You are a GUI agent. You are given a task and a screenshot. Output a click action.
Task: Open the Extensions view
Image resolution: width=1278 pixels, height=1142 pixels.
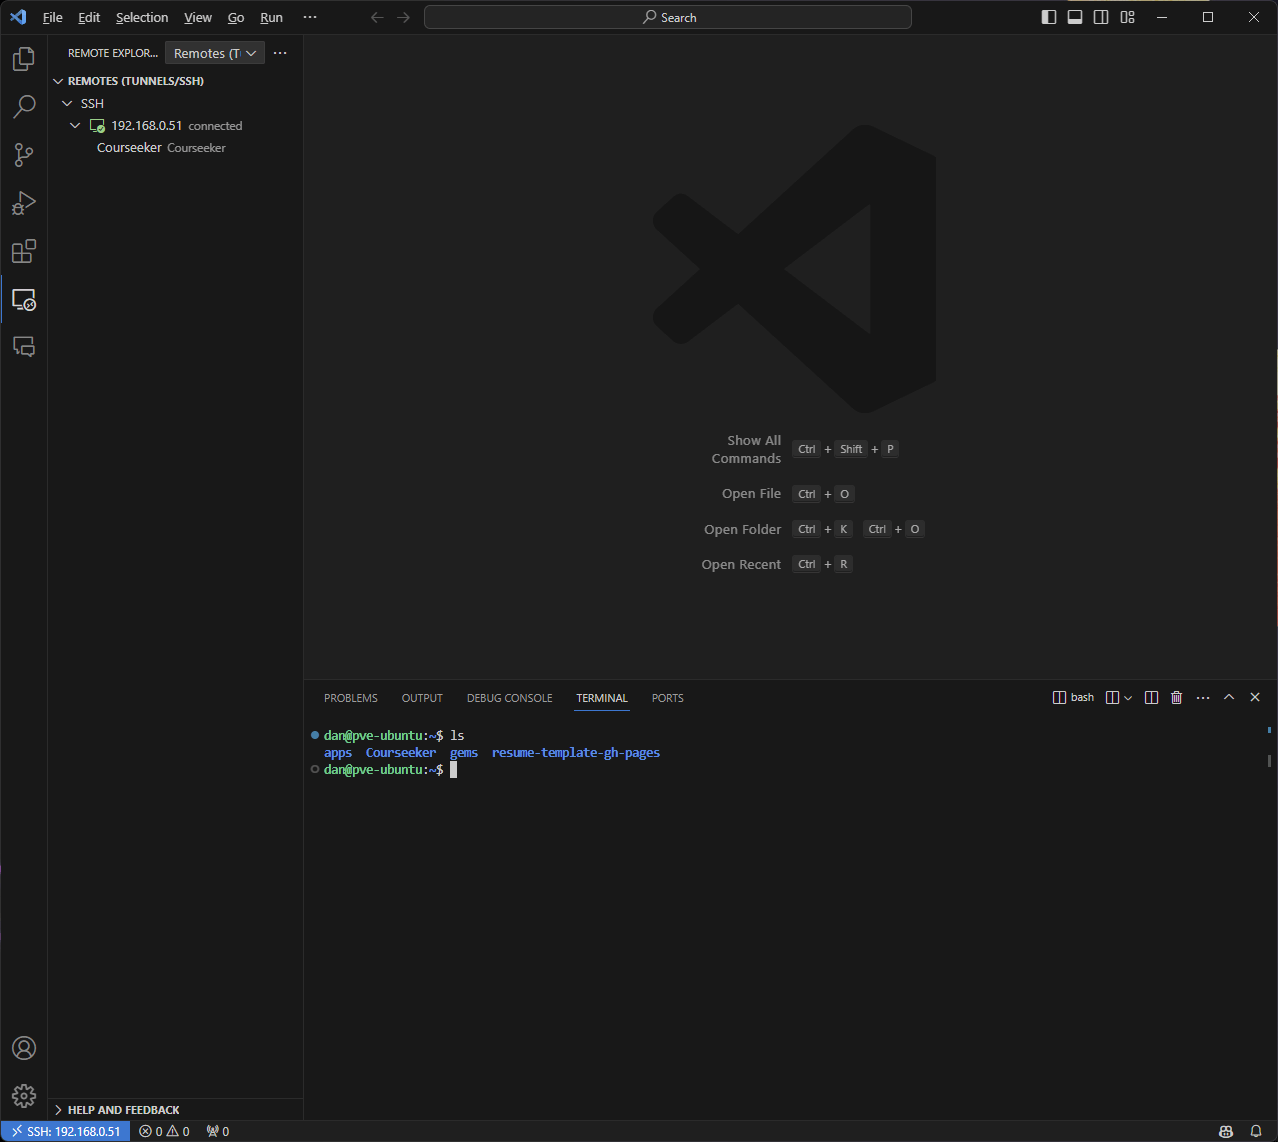click(24, 251)
